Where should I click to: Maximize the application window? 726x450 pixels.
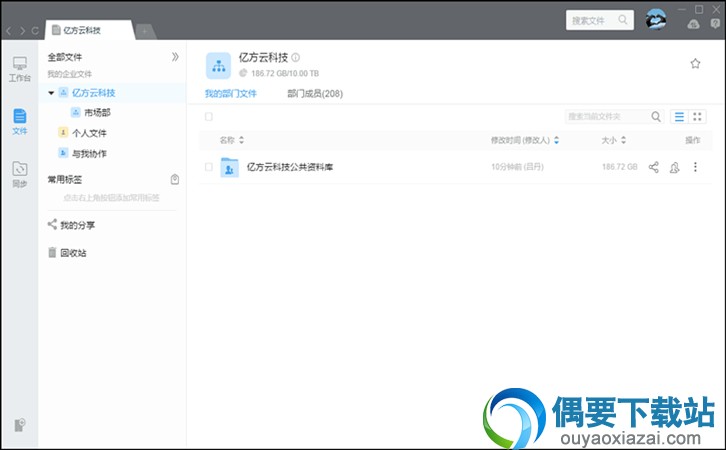[699, 9]
